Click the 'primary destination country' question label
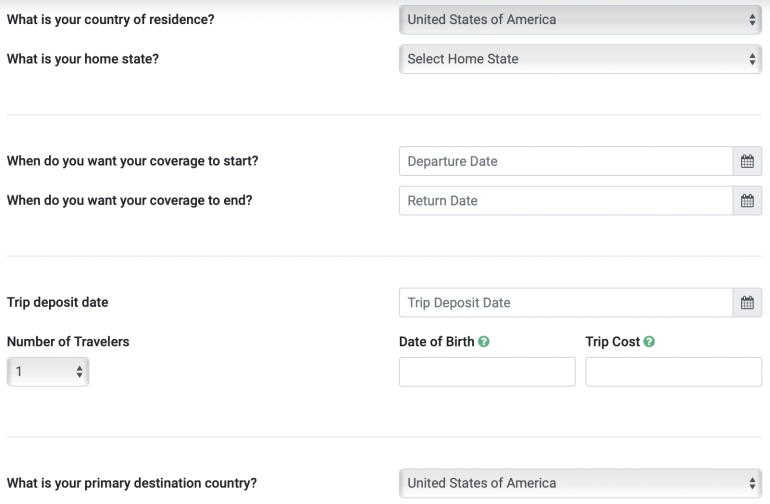The width and height of the screenshot is (770, 504). [131, 483]
